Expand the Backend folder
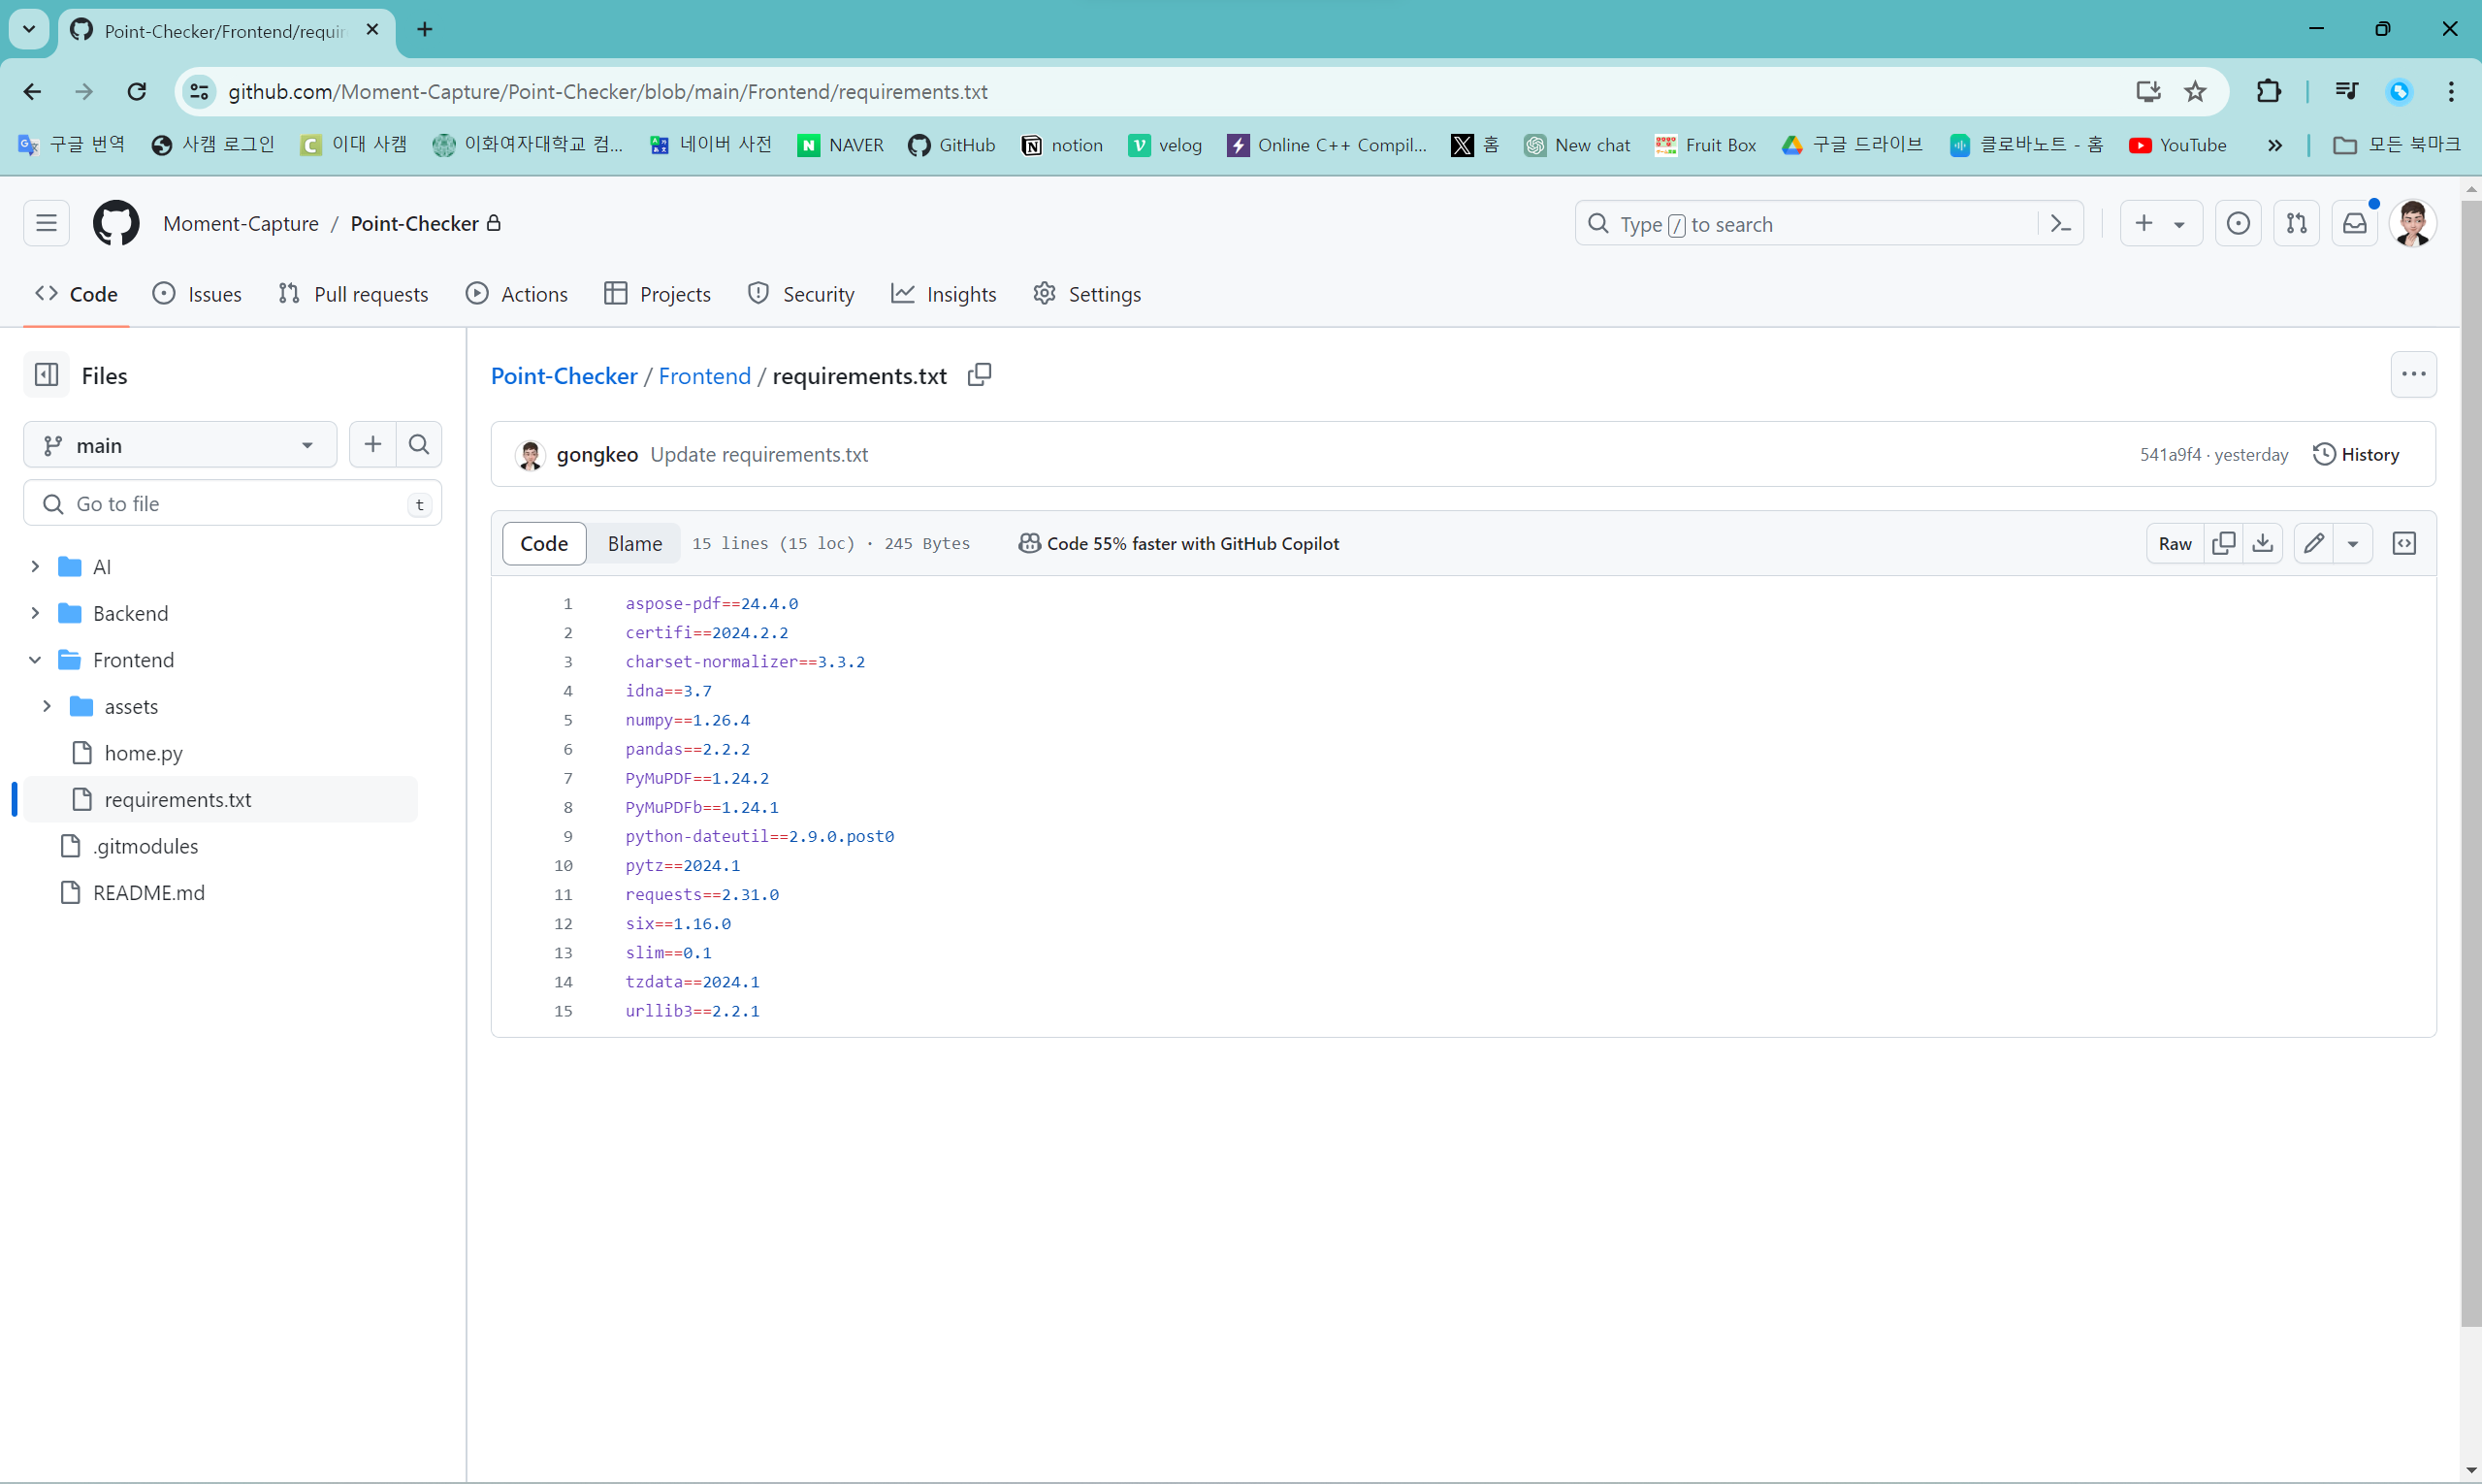 pyautogui.click(x=35, y=613)
